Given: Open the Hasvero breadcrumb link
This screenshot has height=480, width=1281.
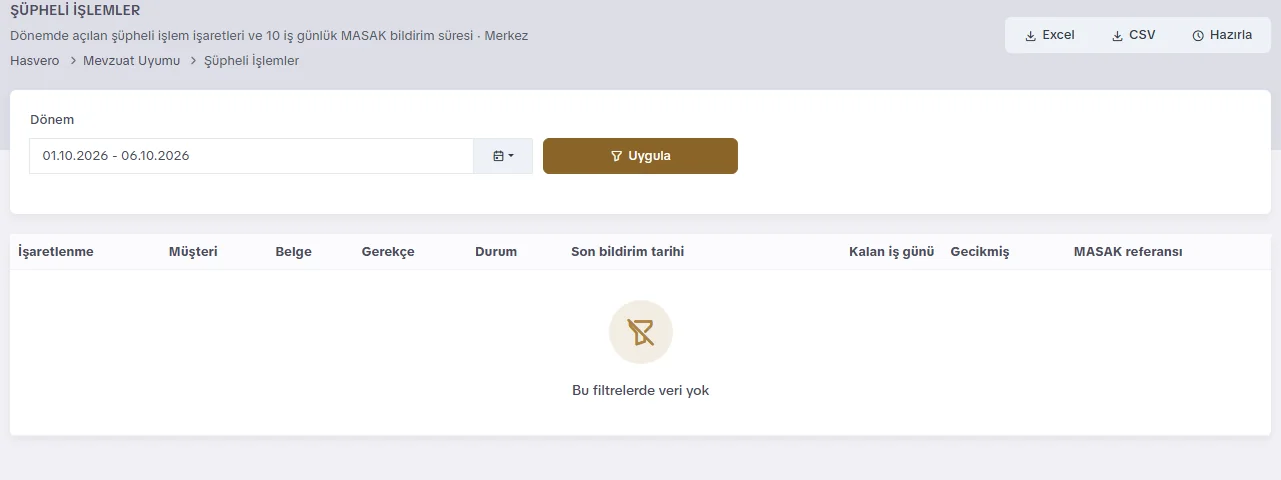Looking at the screenshot, I should 34,61.
